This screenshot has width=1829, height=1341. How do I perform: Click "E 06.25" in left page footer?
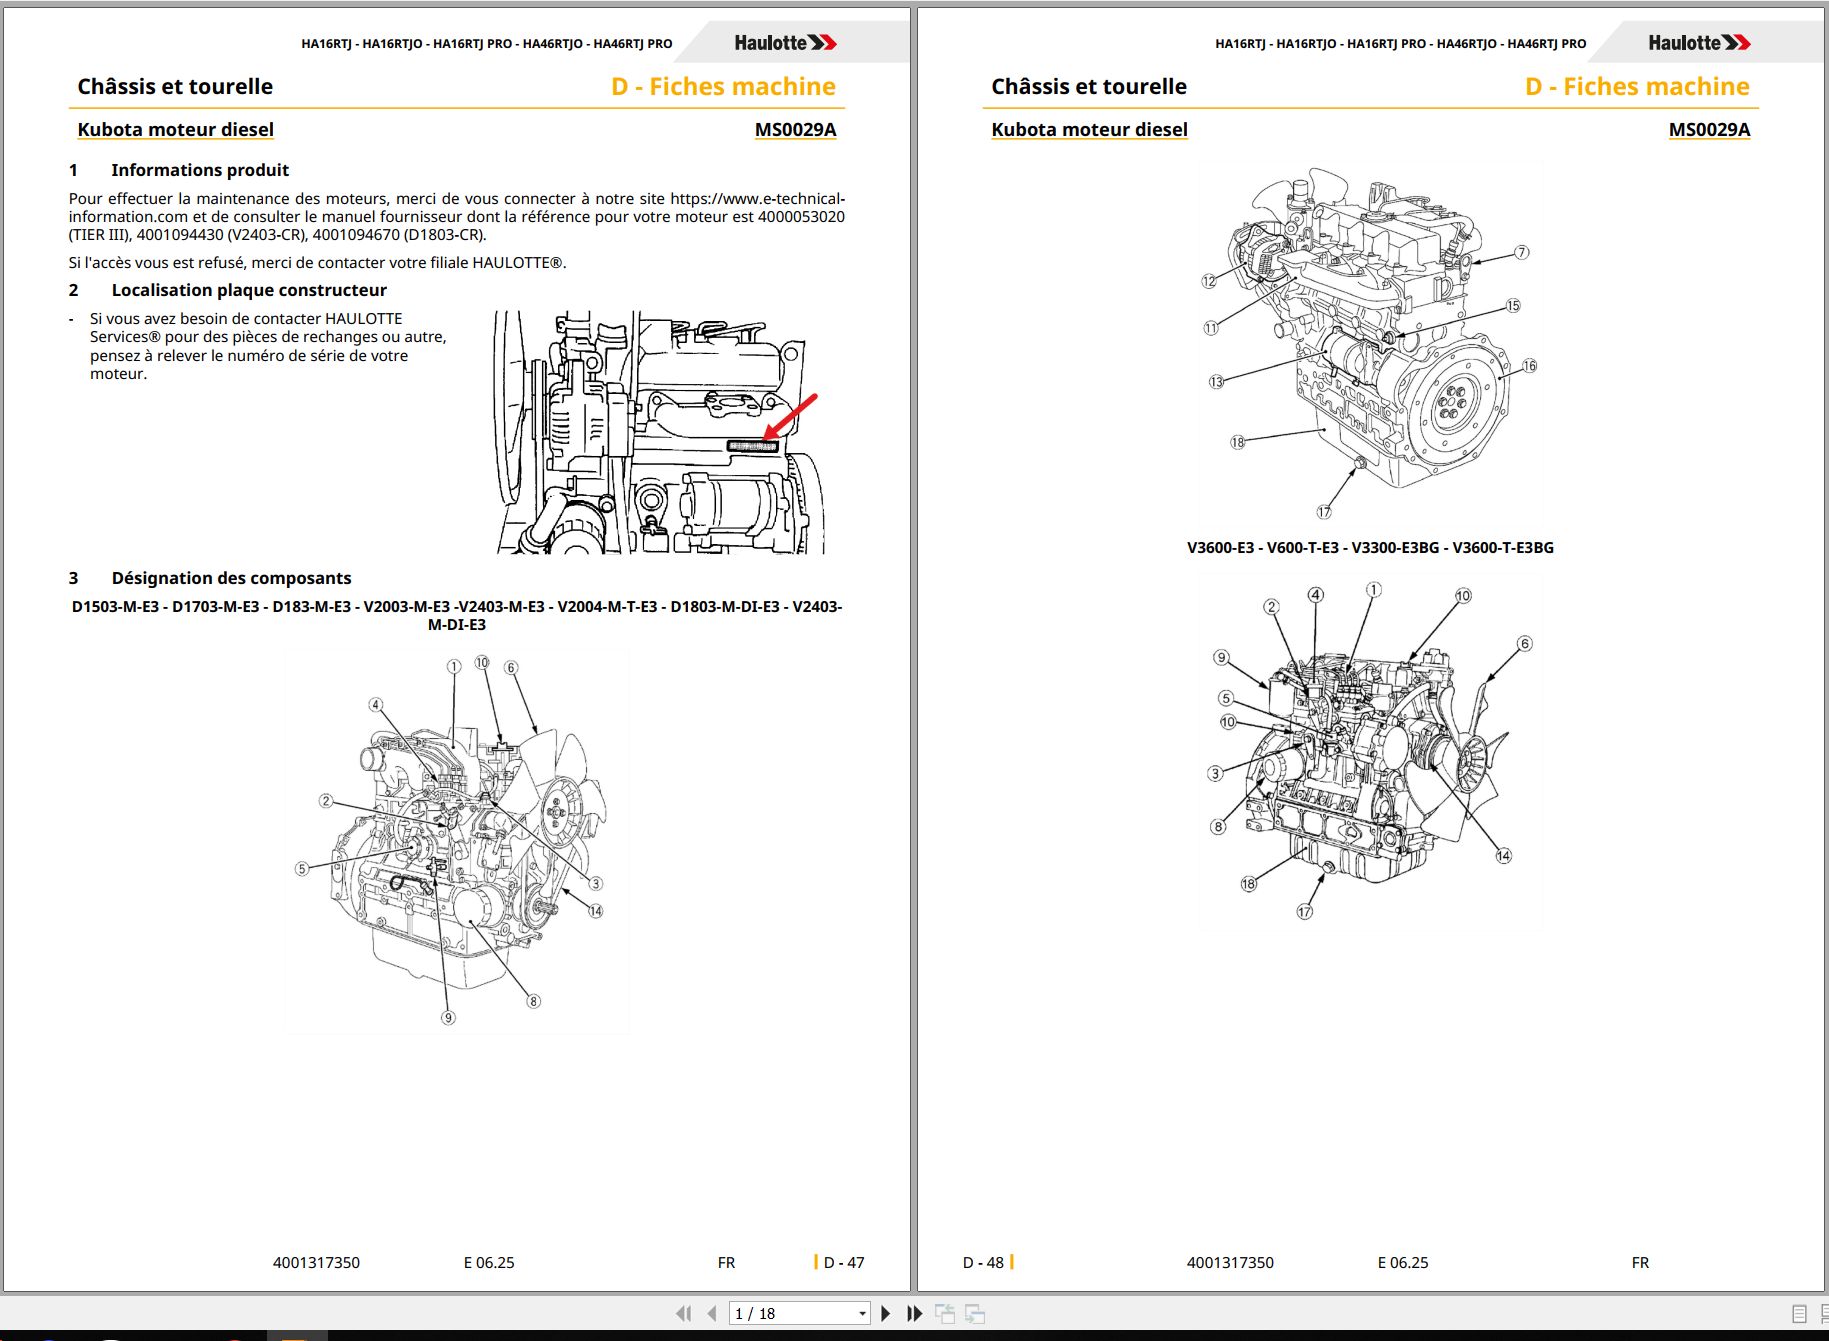click(x=489, y=1262)
